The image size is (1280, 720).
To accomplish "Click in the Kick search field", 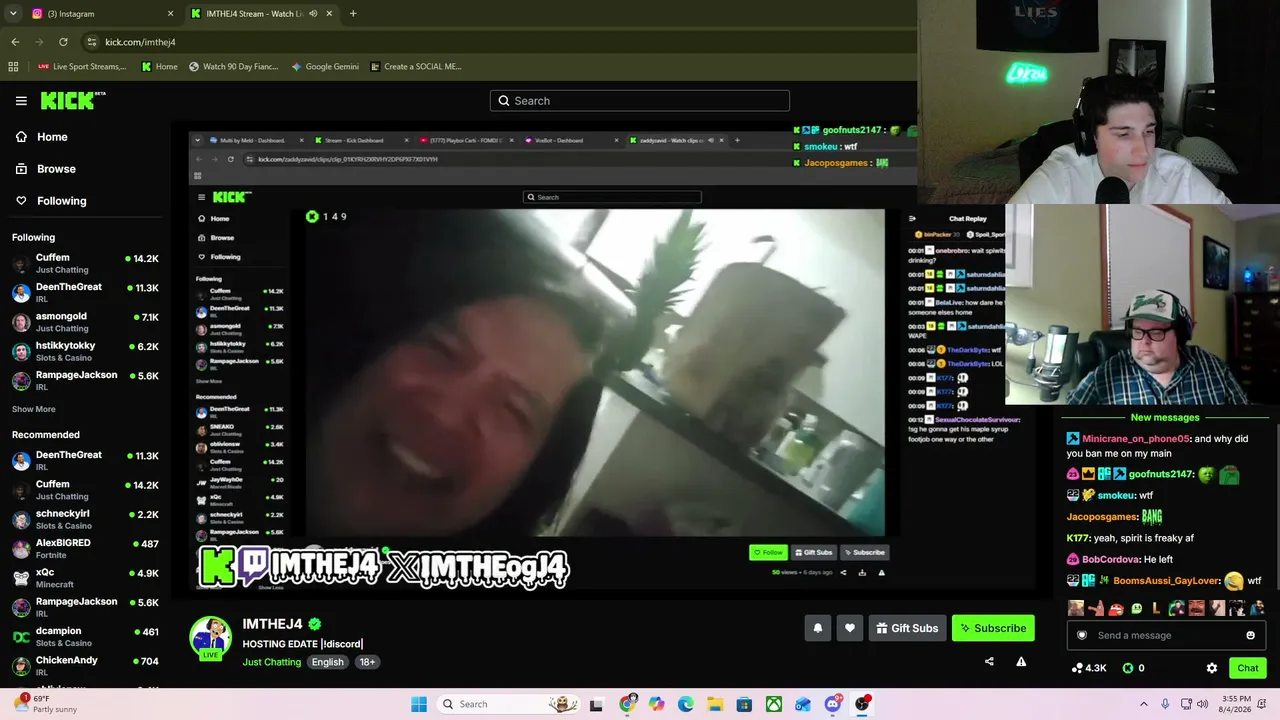I will (640, 101).
